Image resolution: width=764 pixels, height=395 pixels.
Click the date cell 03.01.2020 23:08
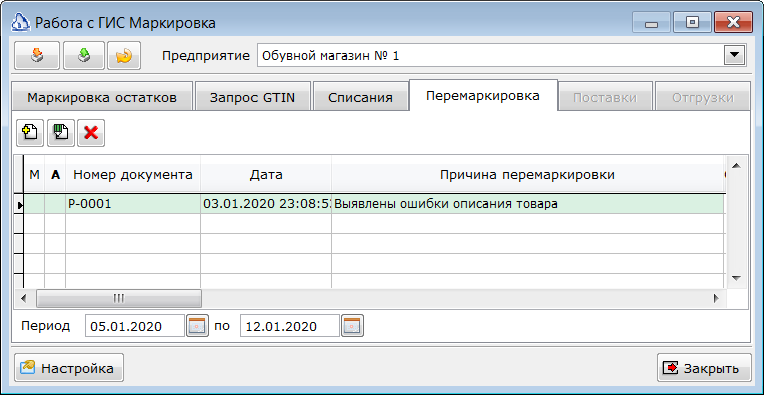pyautogui.click(x=266, y=204)
